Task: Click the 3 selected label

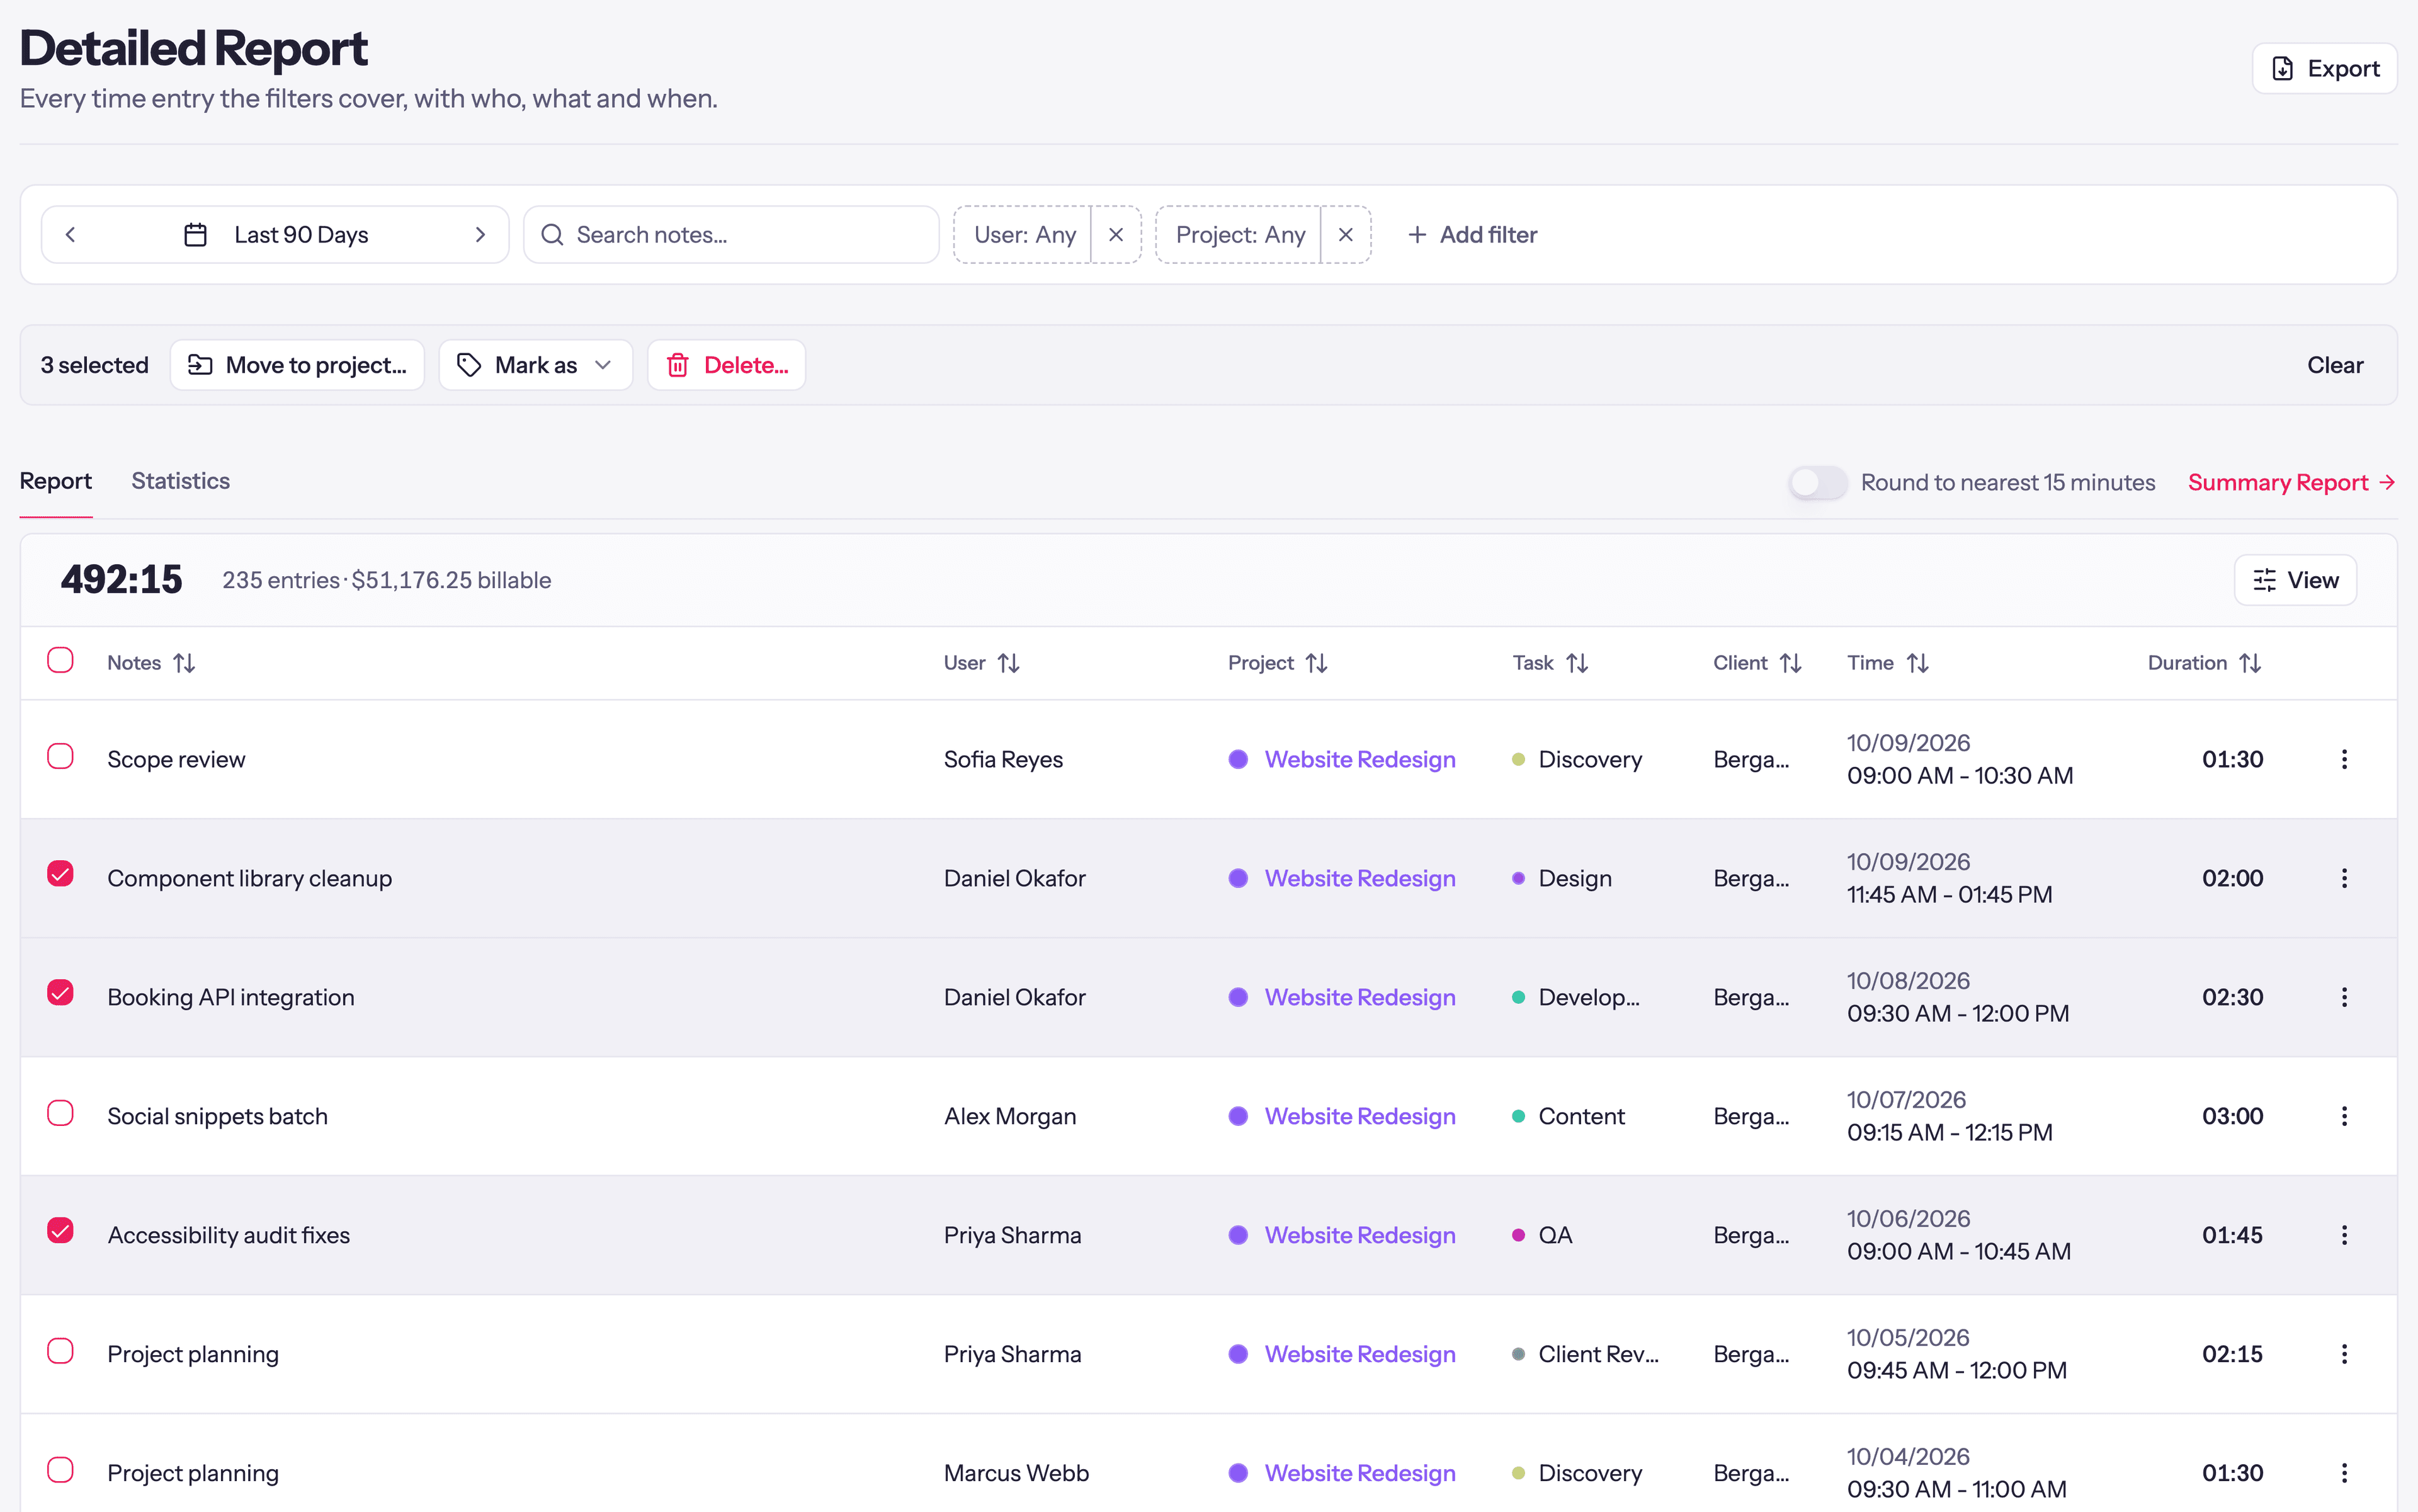Action: (x=94, y=365)
